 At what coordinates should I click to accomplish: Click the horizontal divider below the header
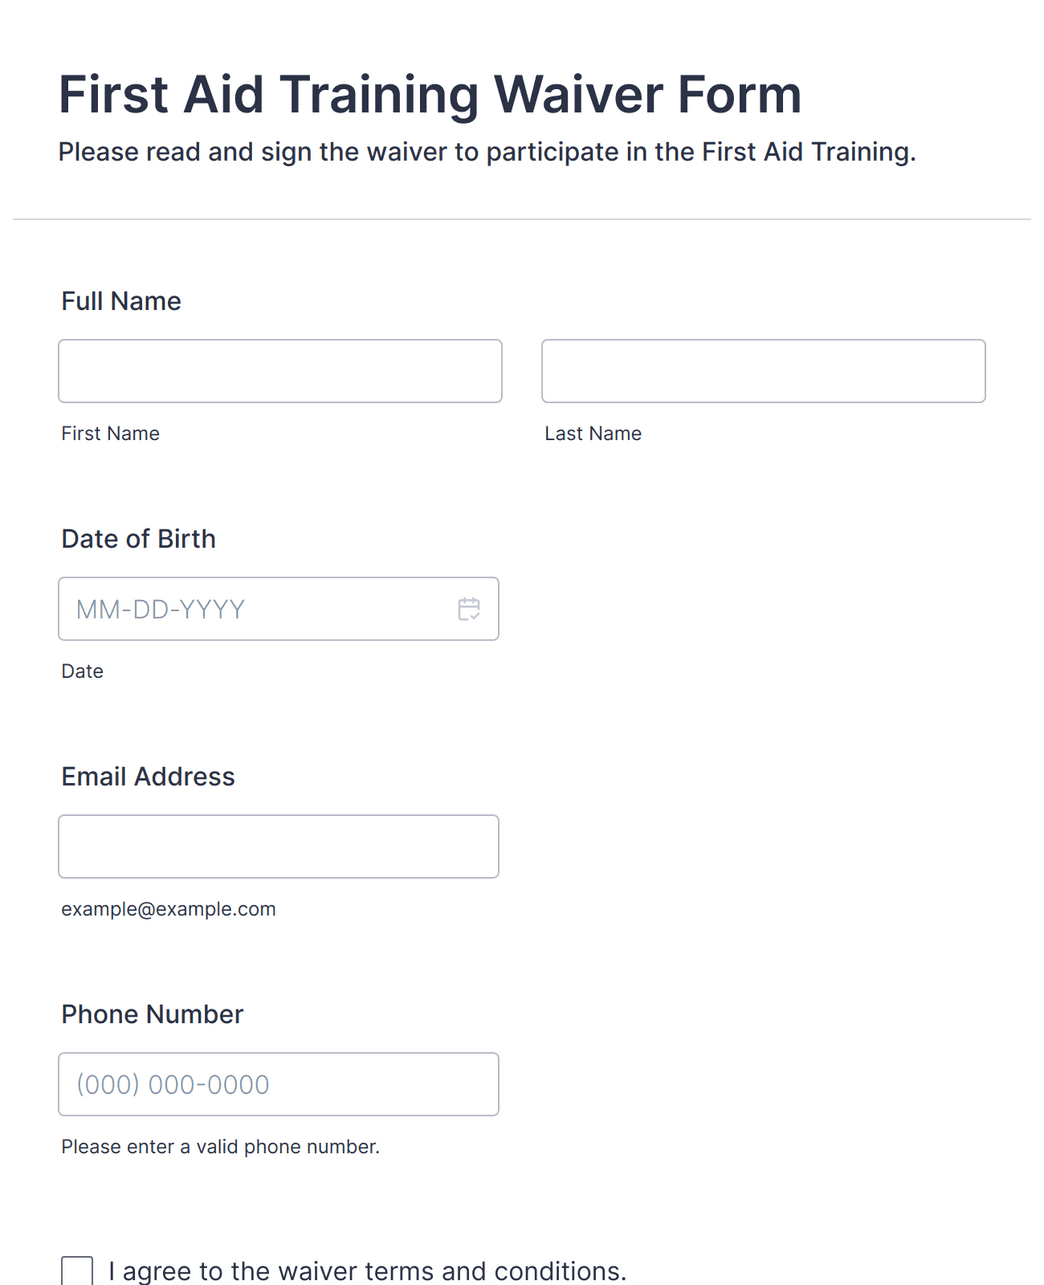coord(522,219)
